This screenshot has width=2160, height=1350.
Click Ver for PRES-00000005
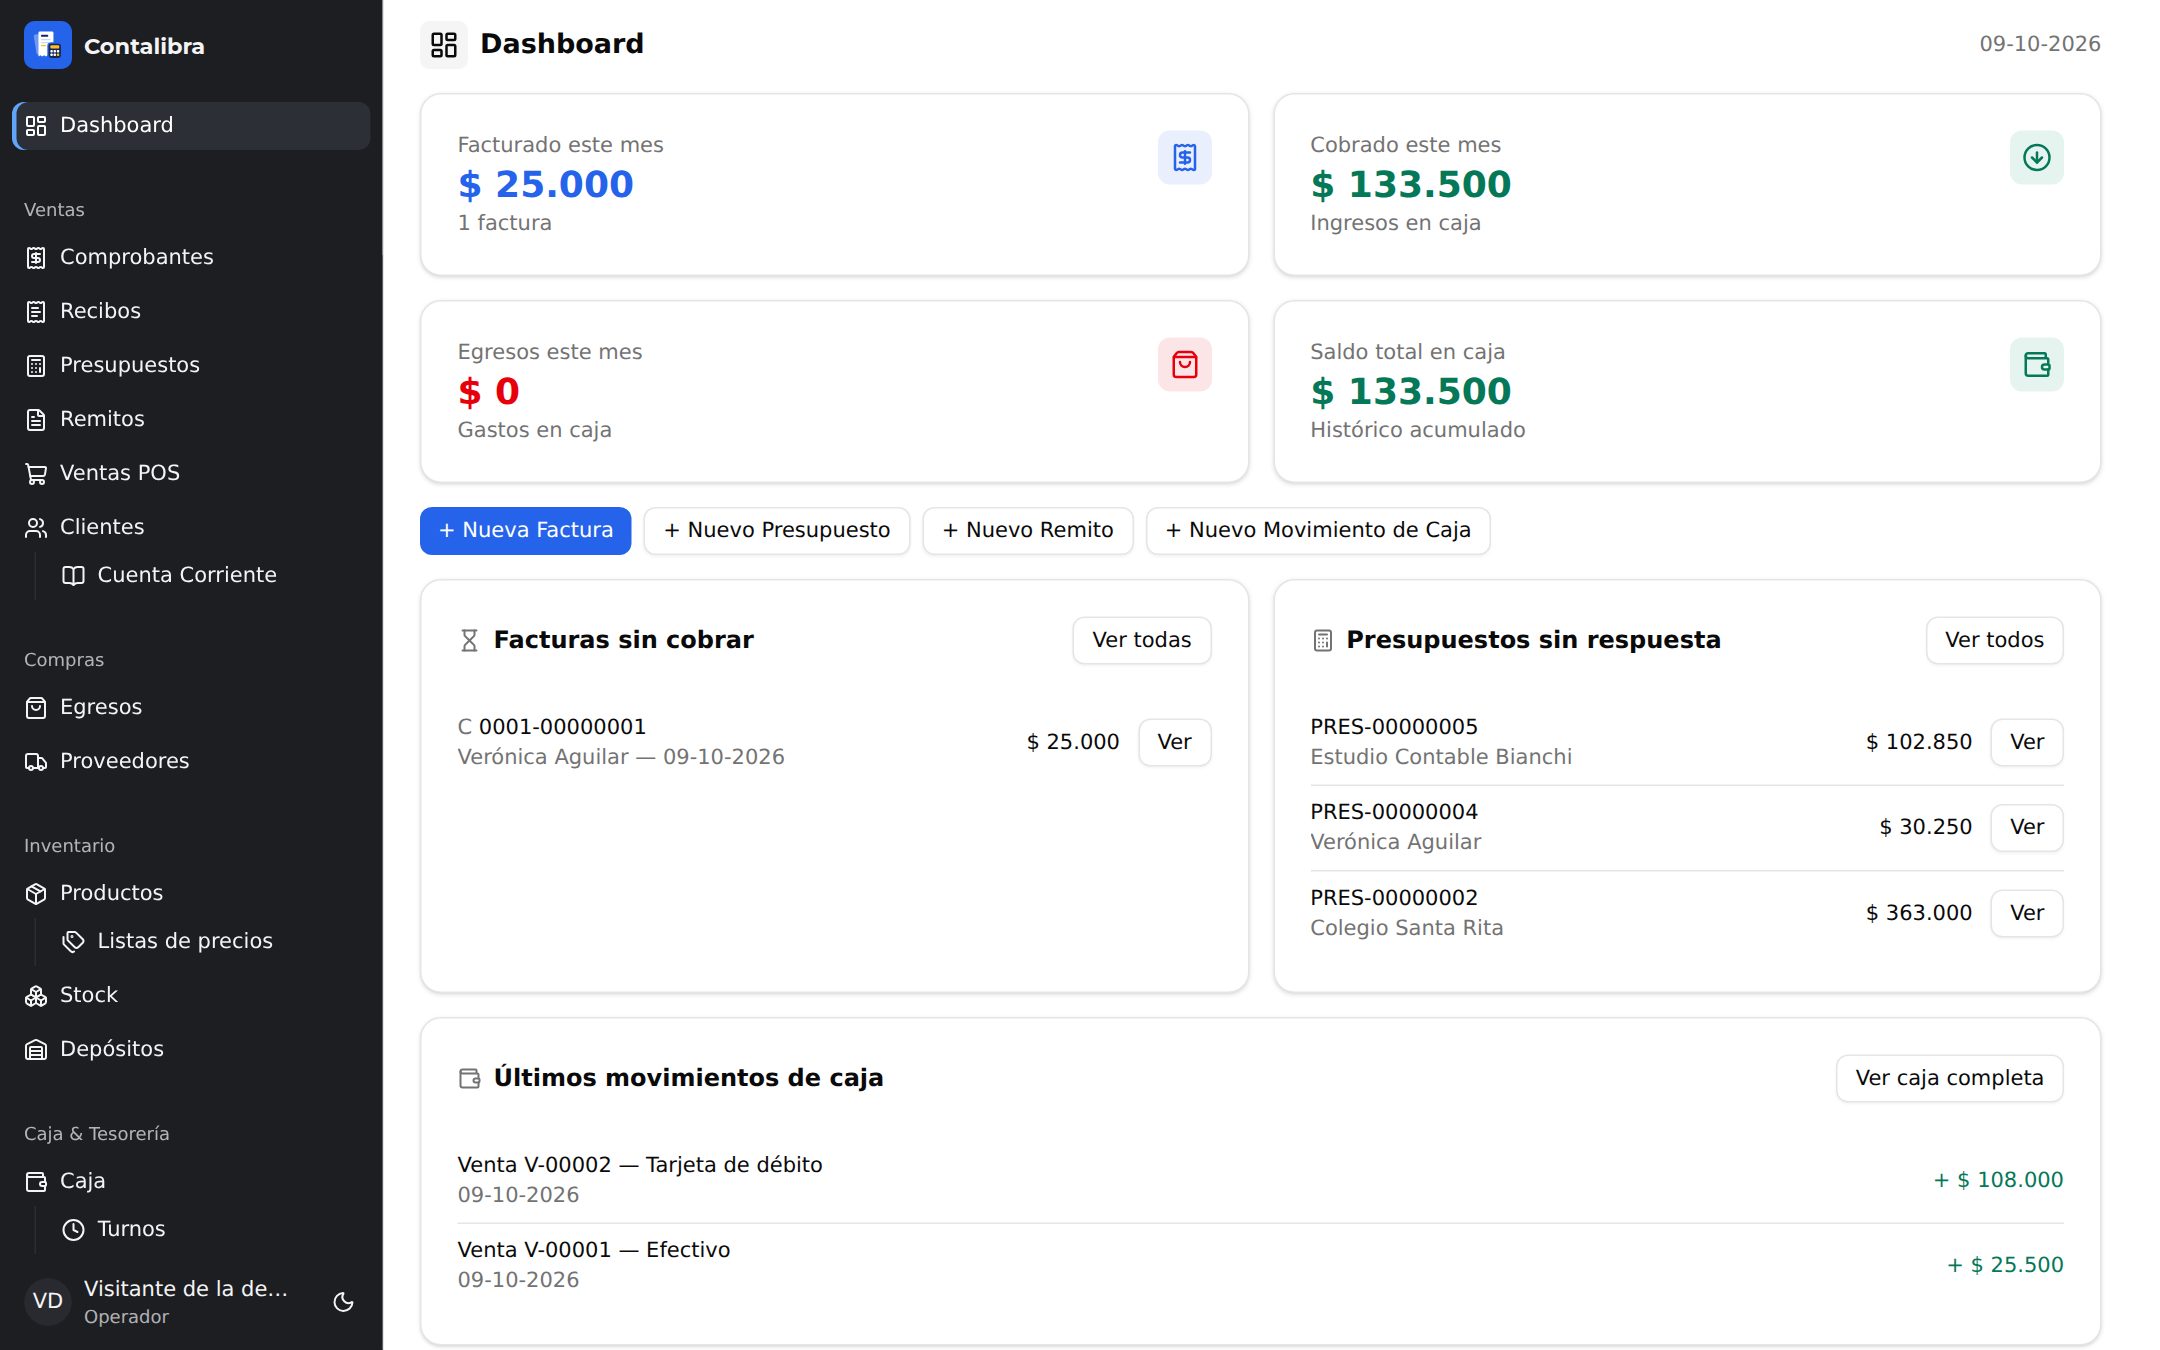coord(2027,742)
